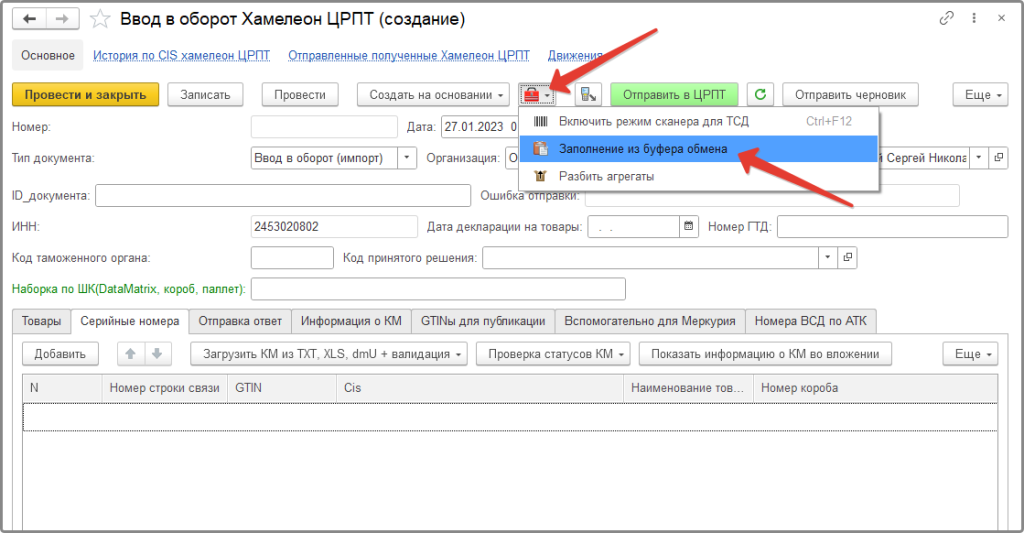Click Код таможенного органа input field
This screenshot has width=1024, height=533.
click(292, 258)
